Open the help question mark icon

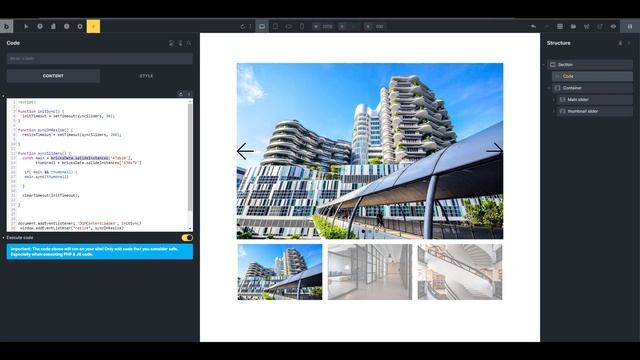(40, 27)
